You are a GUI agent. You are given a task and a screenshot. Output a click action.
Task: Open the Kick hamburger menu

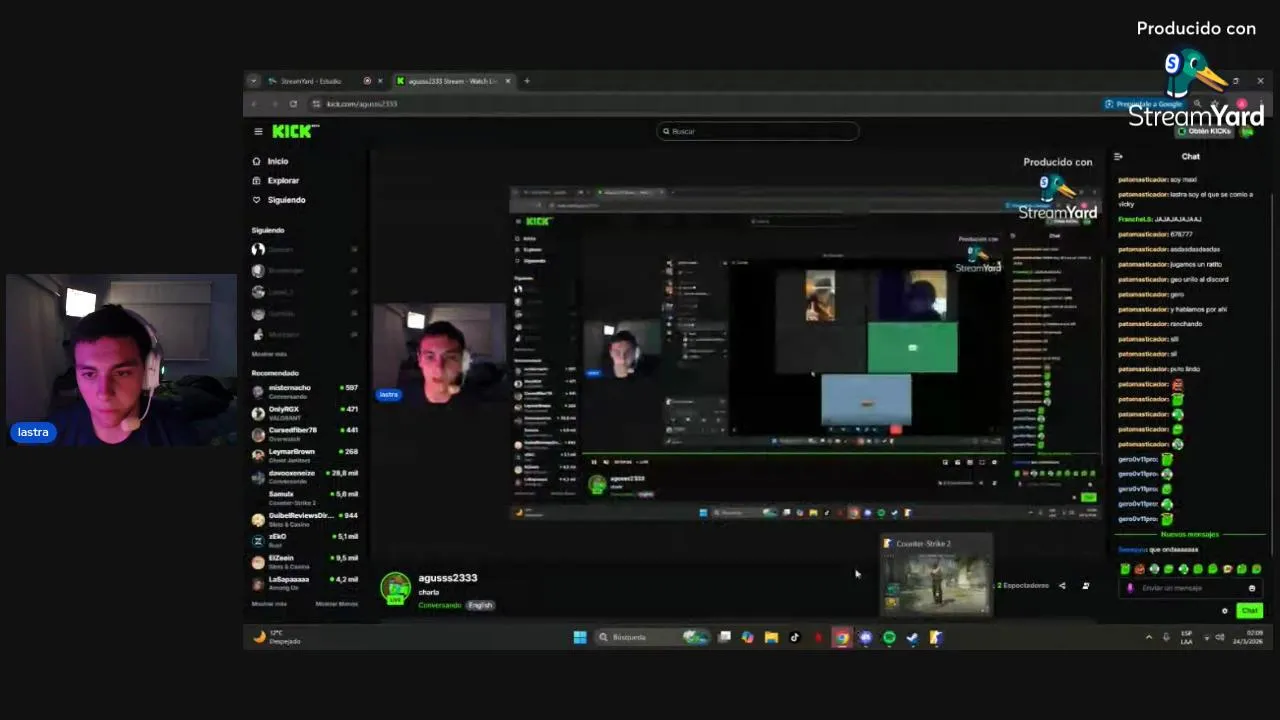(x=258, y=131)
